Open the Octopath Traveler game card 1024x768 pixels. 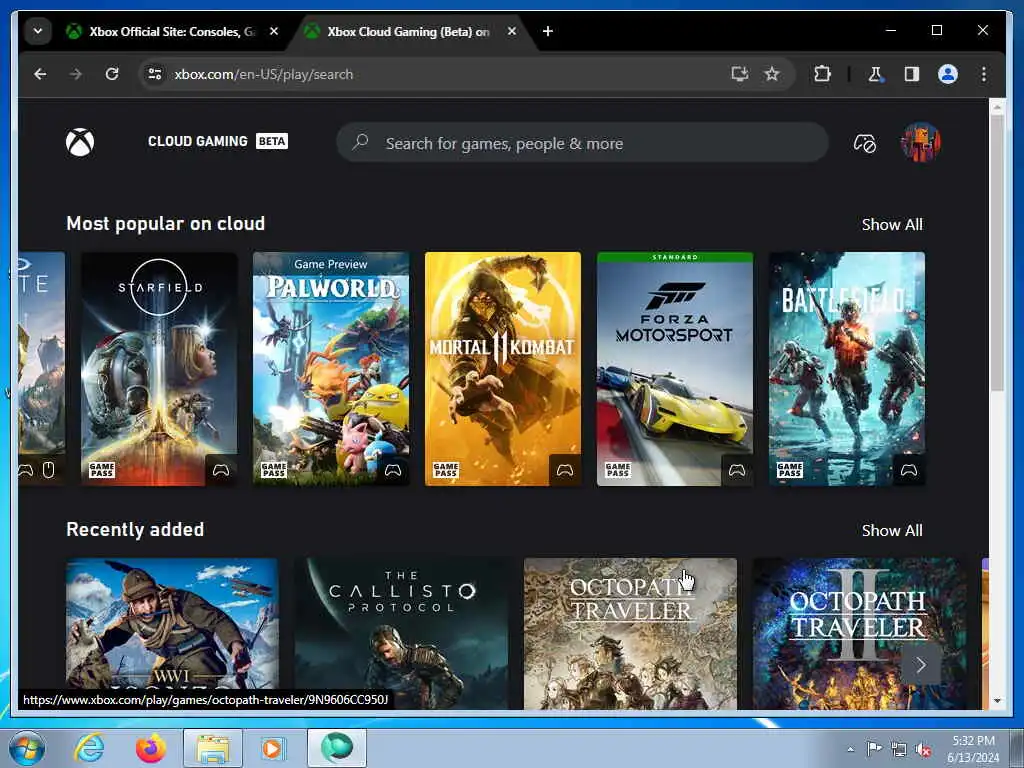pyautogui.click(x=630, y=633)
